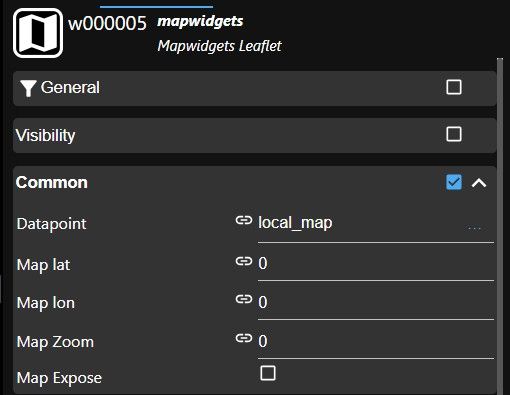Click the Common section title

click(x=52, y=182)
